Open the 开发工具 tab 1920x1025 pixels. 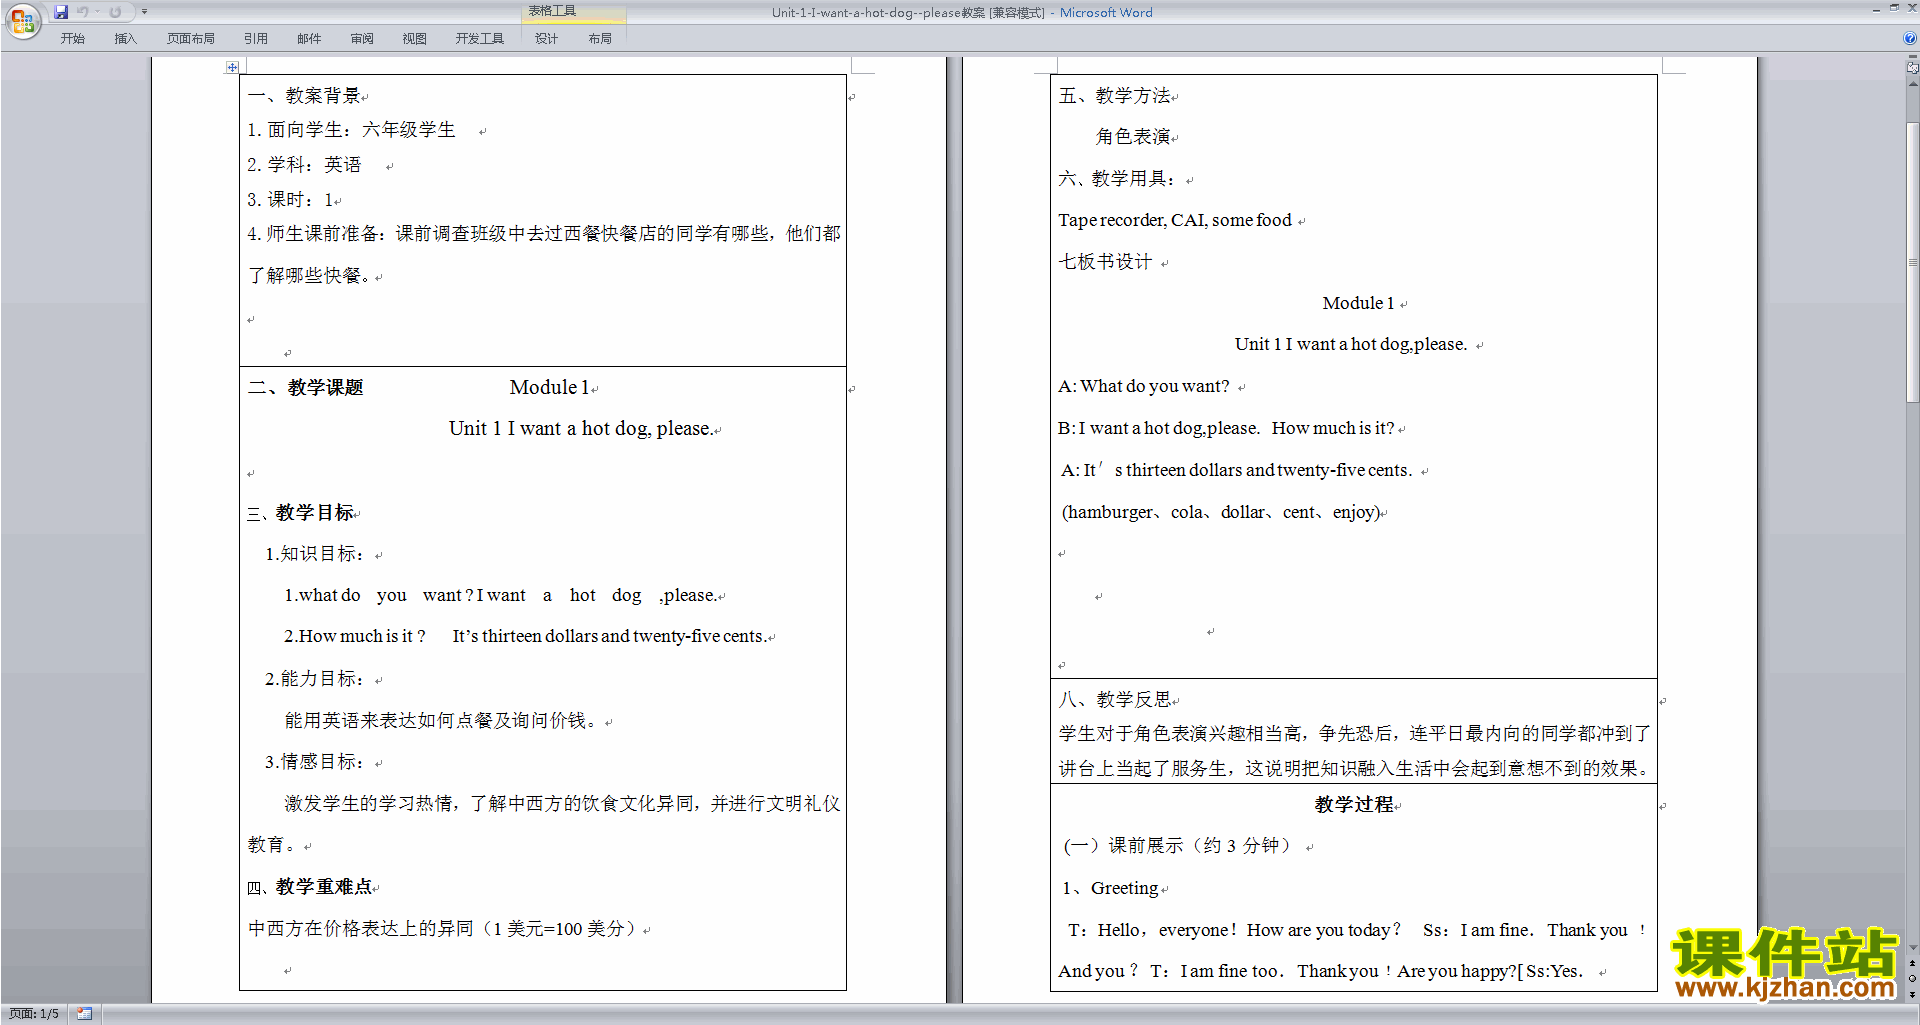coord(479,38)
